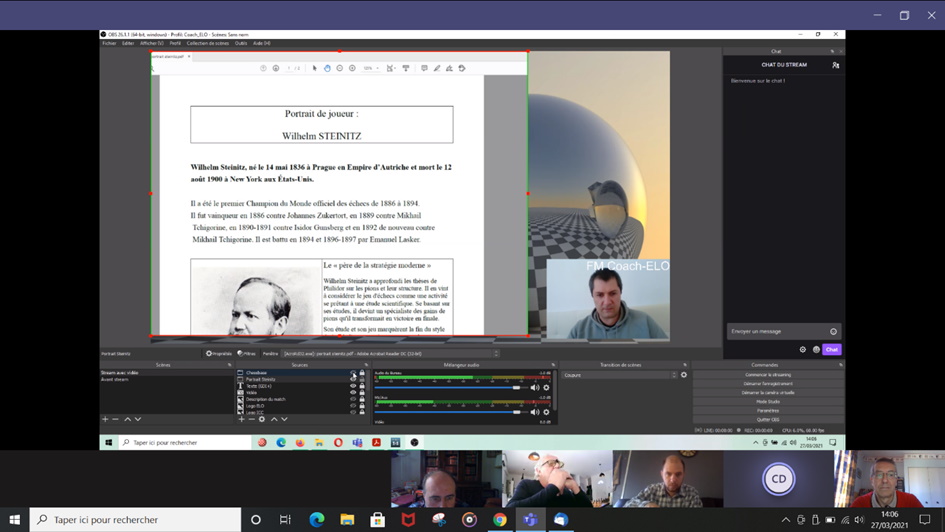Viewport: 945px width, 532px height.
Task: Open OBS Collection de scènes menu
Action: pyautogui.click(x=207, y=43)
